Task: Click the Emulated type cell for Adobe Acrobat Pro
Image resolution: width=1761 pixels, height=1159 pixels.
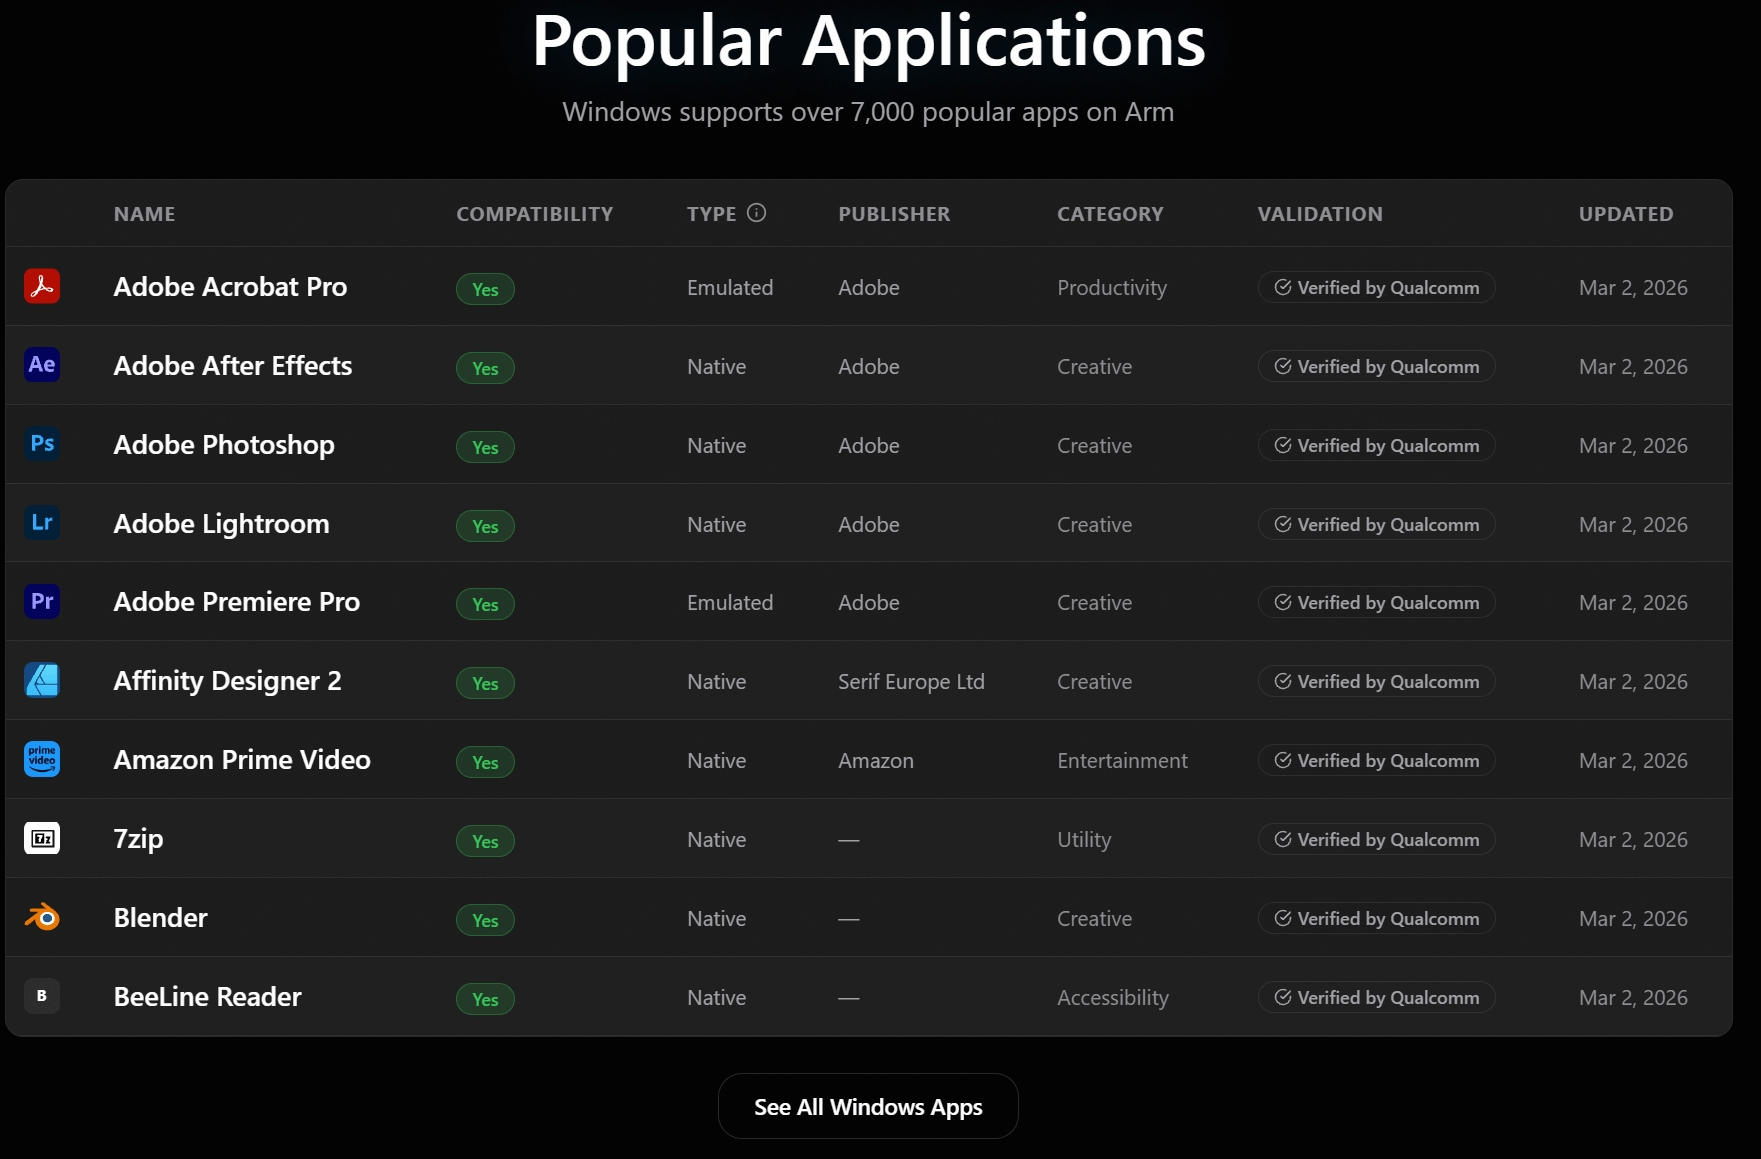Action: coord(730,288)
